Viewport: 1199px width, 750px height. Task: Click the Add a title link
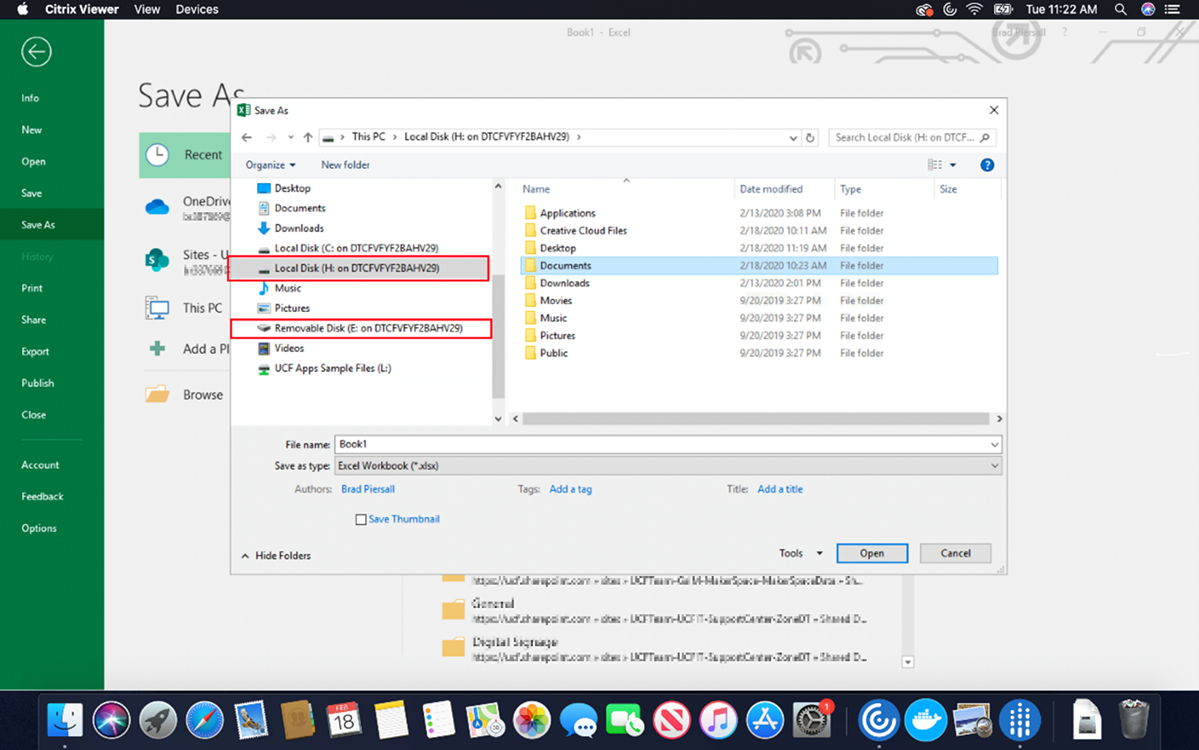coord(780,489)
